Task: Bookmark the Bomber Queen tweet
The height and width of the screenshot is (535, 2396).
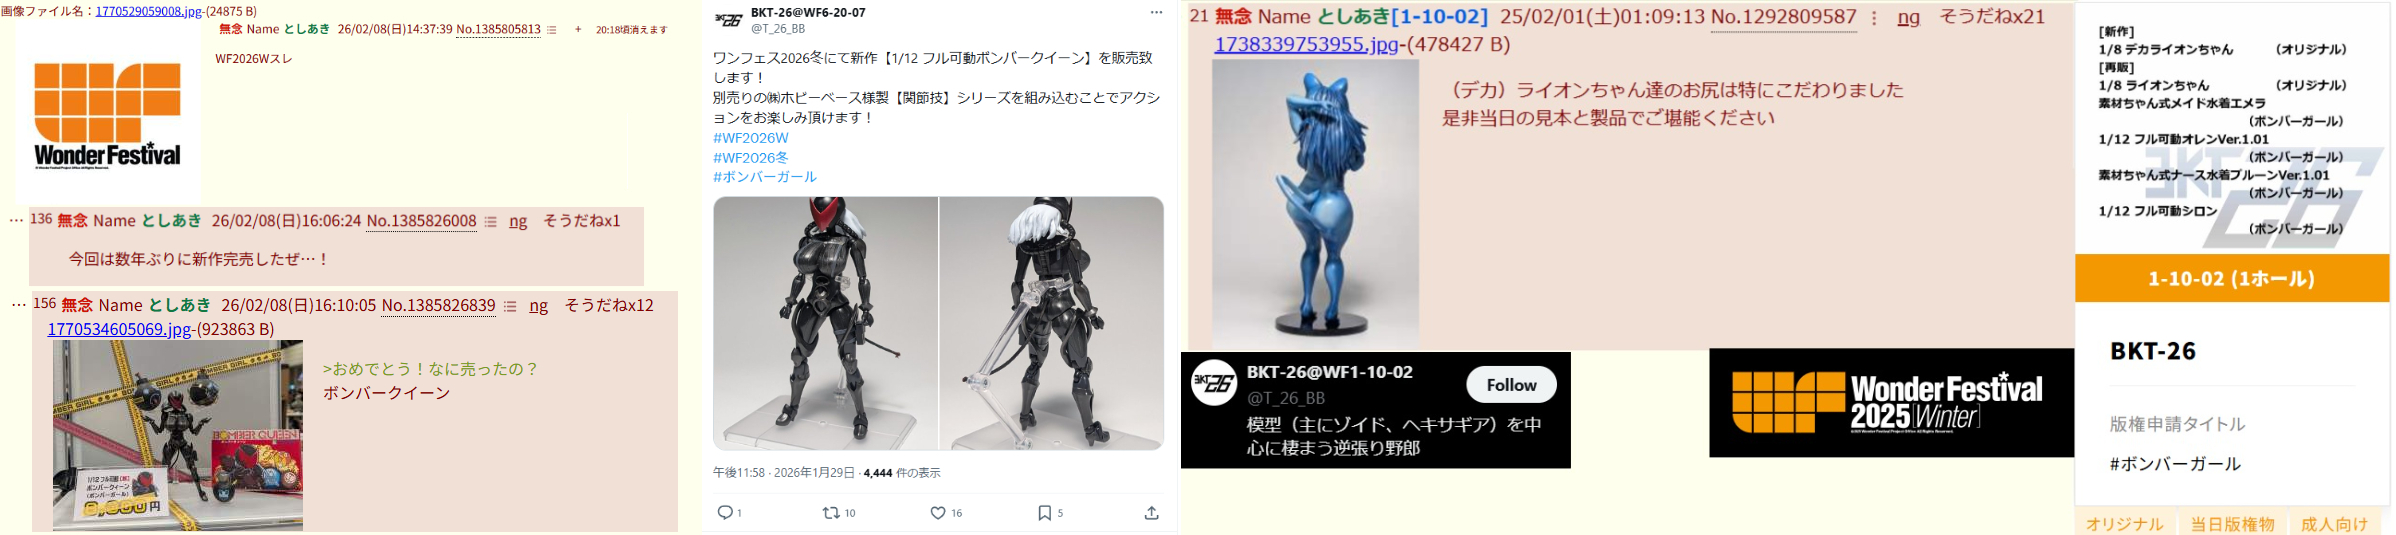Action: pyautogui.click(x=1044, y=513)
